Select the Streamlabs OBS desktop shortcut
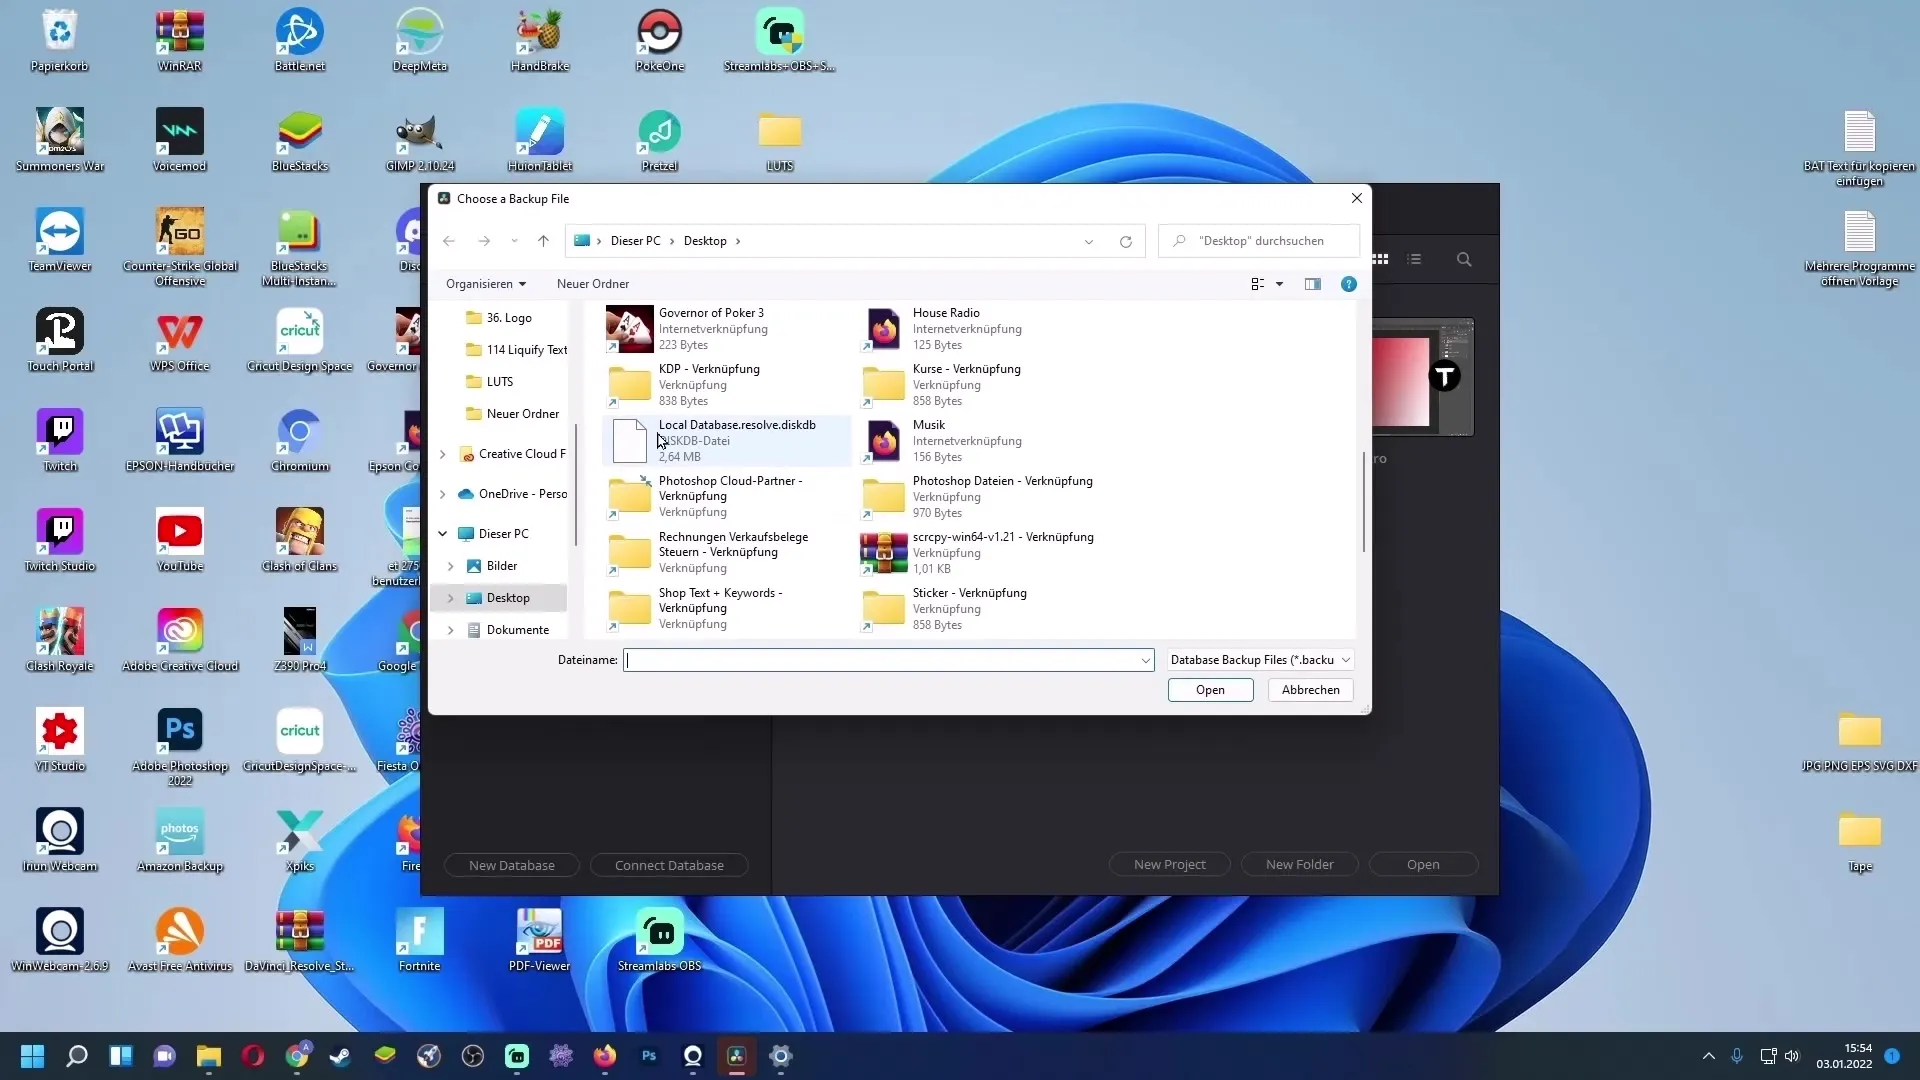 pos(660,941)
